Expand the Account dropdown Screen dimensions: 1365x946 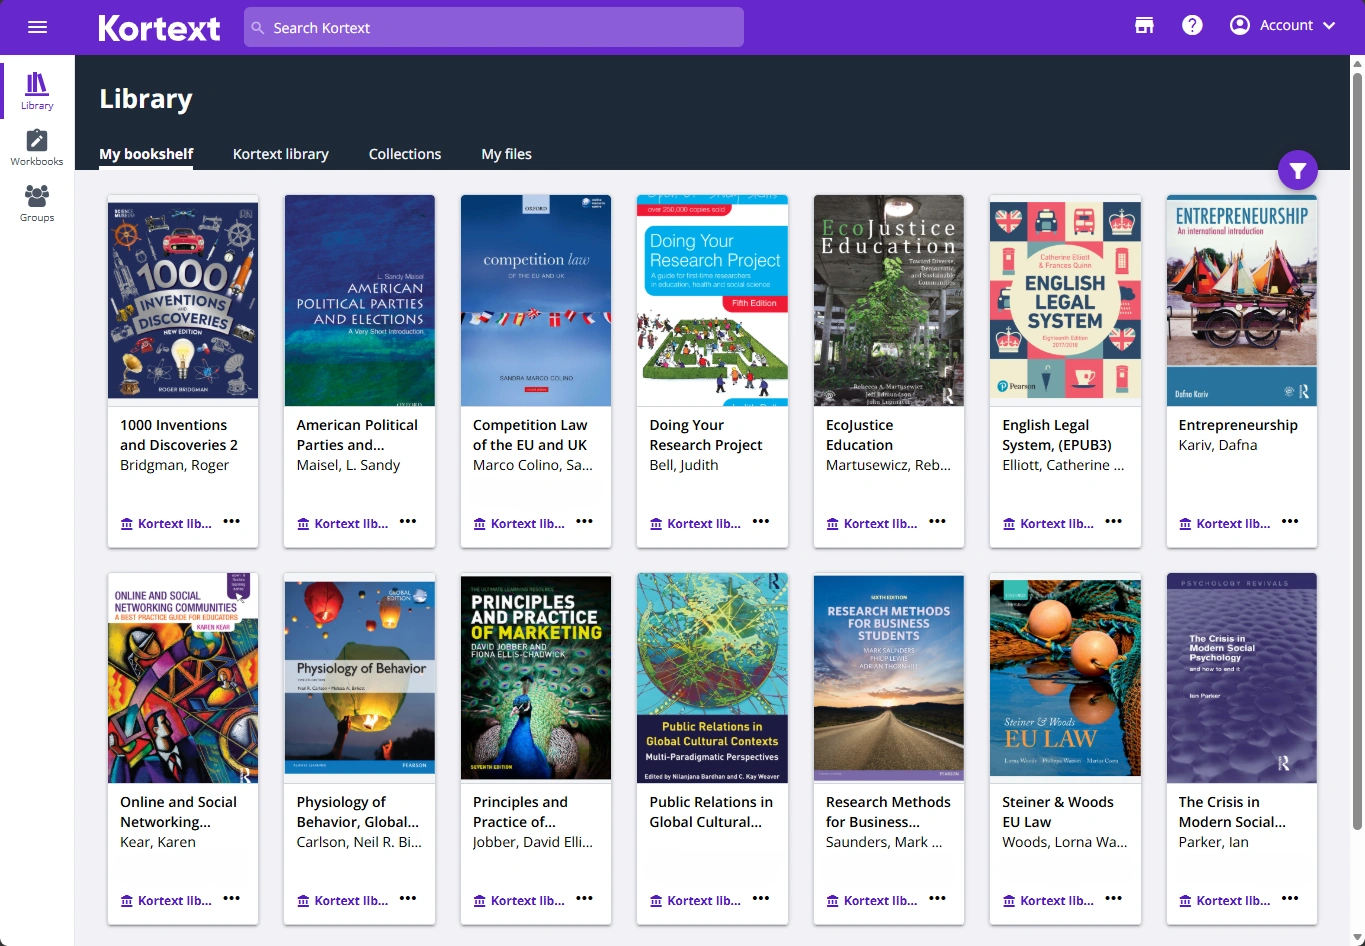(x=1283, y=26)
